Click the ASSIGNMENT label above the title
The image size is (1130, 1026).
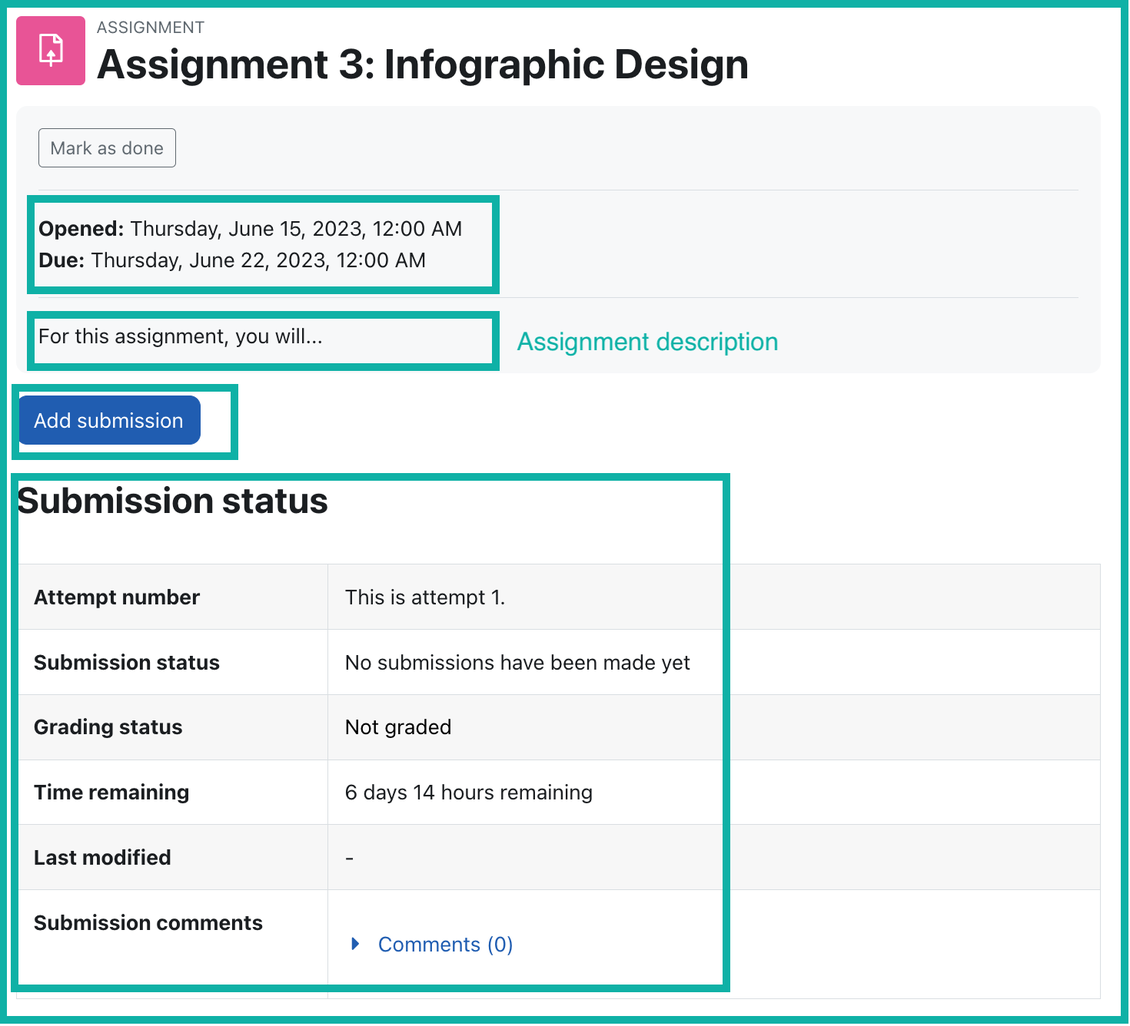click(150, 27)
